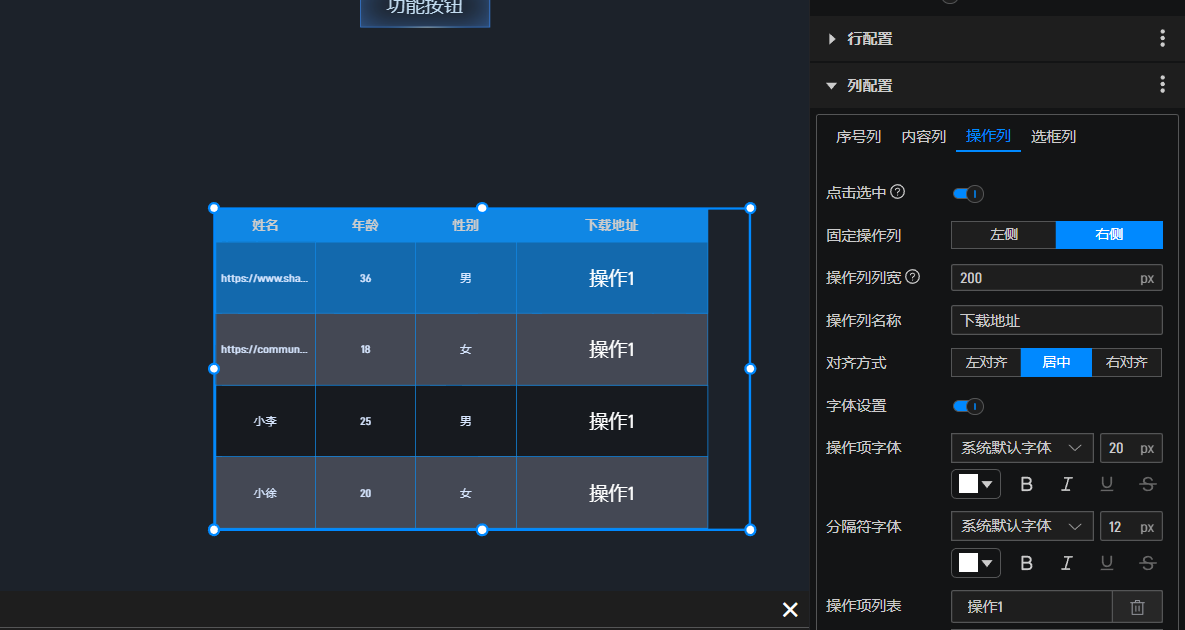1185x630 pixels.
Task: Open more options for 列配置
Action: [1162, 85]
